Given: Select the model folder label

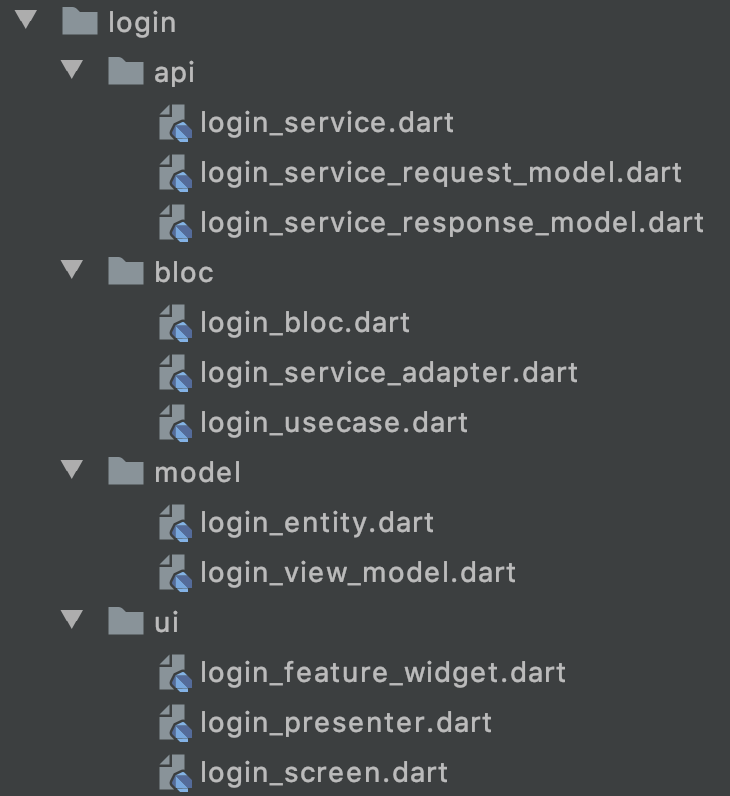Looking at the screenshot, I should click(197, 472).
